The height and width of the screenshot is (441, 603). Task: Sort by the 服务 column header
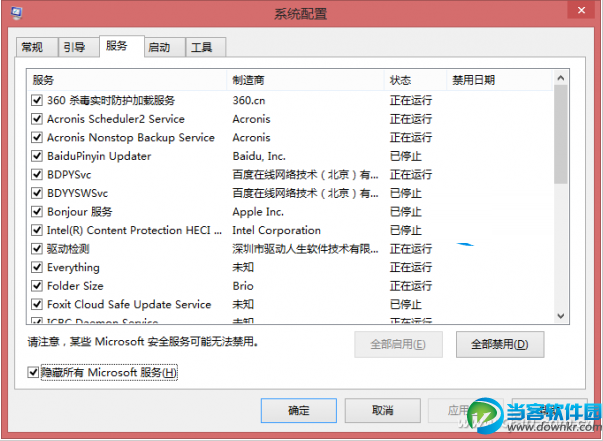pos(127,80)
